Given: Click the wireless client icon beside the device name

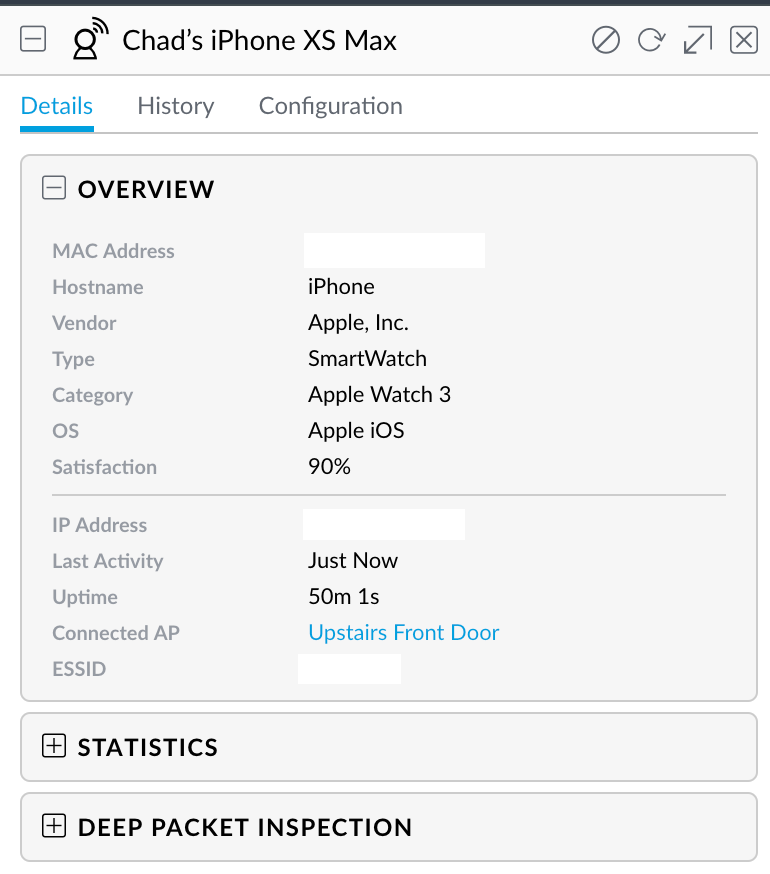Looking at the screenshot, I should (89, 38).
